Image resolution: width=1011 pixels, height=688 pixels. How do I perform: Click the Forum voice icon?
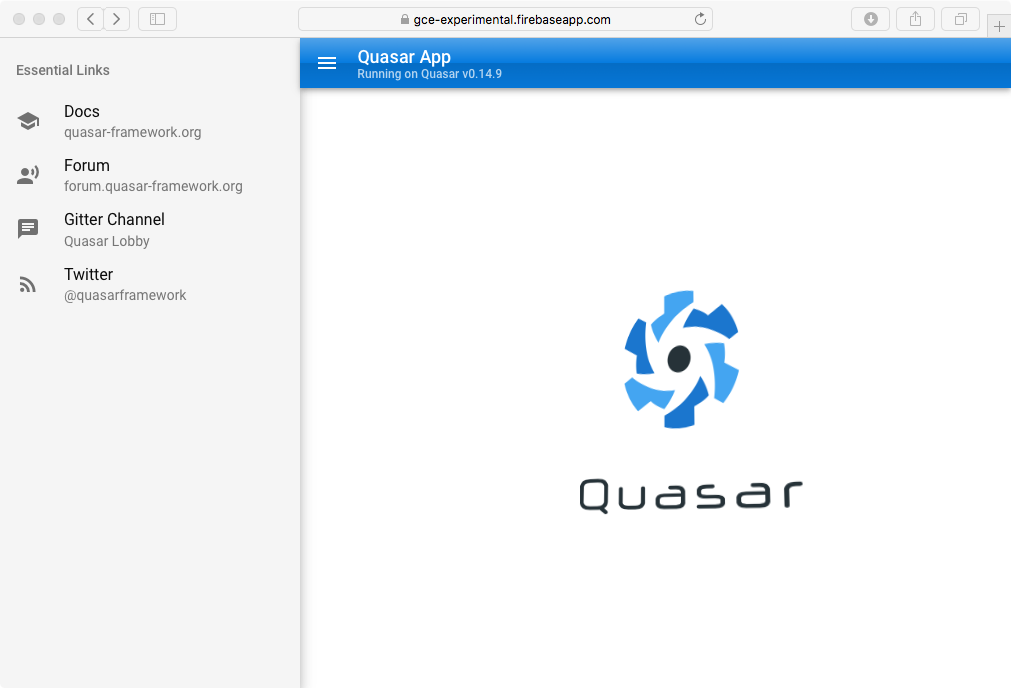pos(28,175)
